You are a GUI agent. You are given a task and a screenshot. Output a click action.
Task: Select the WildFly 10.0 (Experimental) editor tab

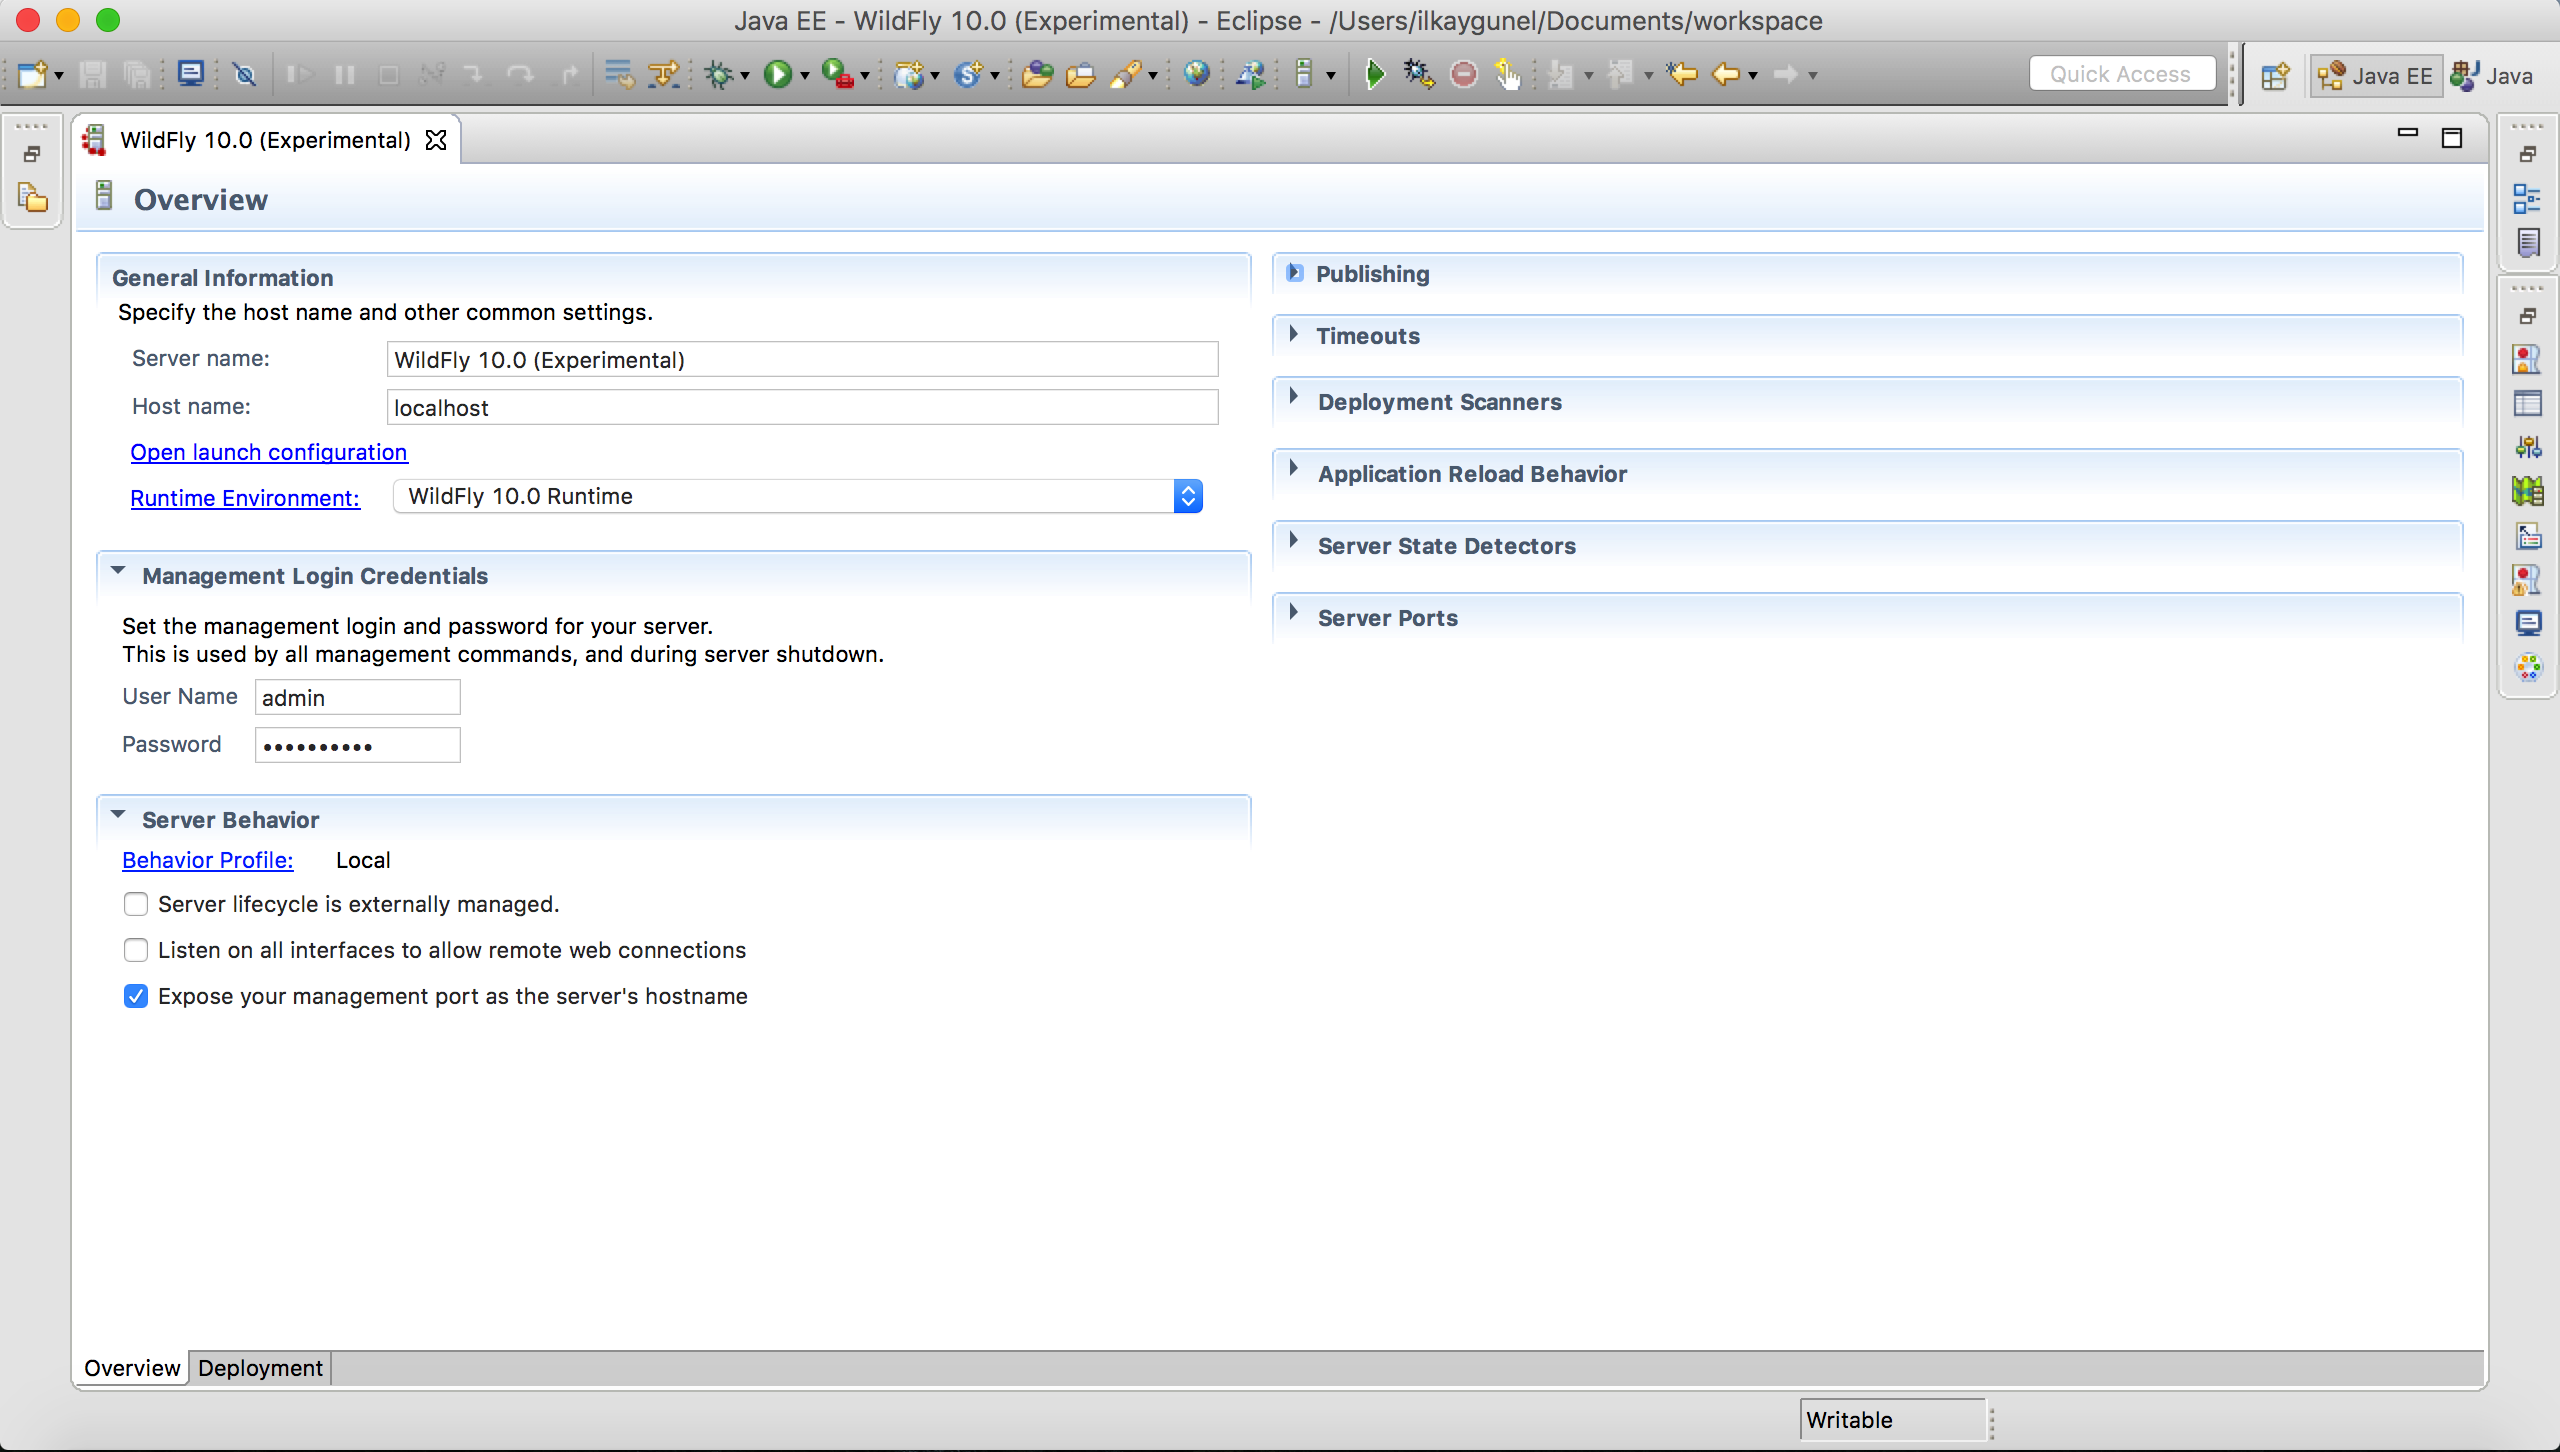coord(265,140)
